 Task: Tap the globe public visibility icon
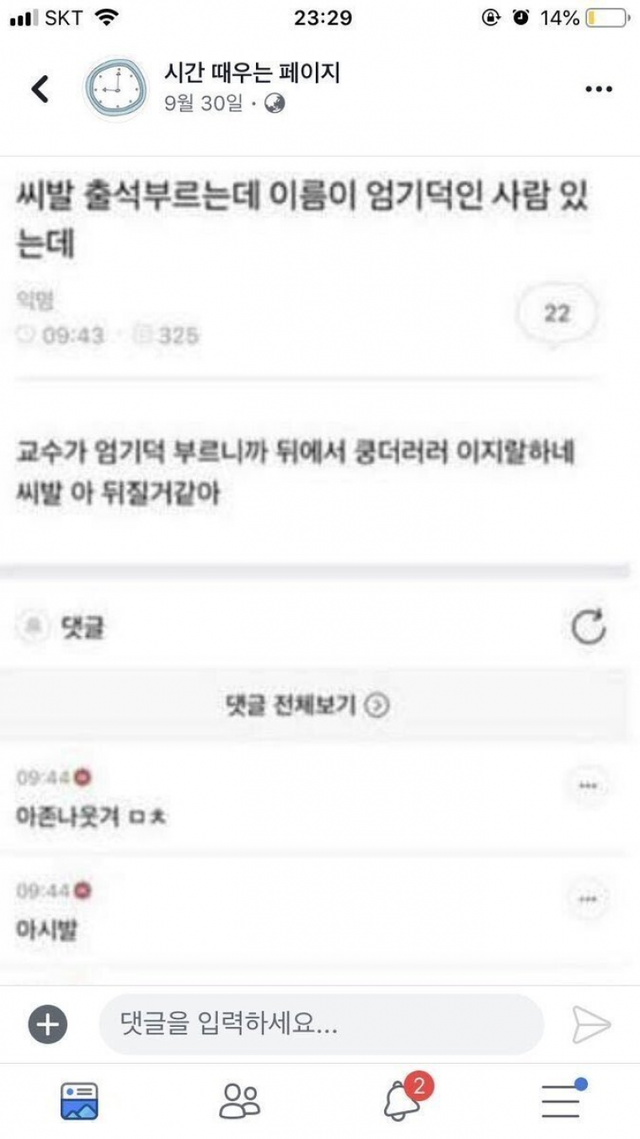click(275, 105)
